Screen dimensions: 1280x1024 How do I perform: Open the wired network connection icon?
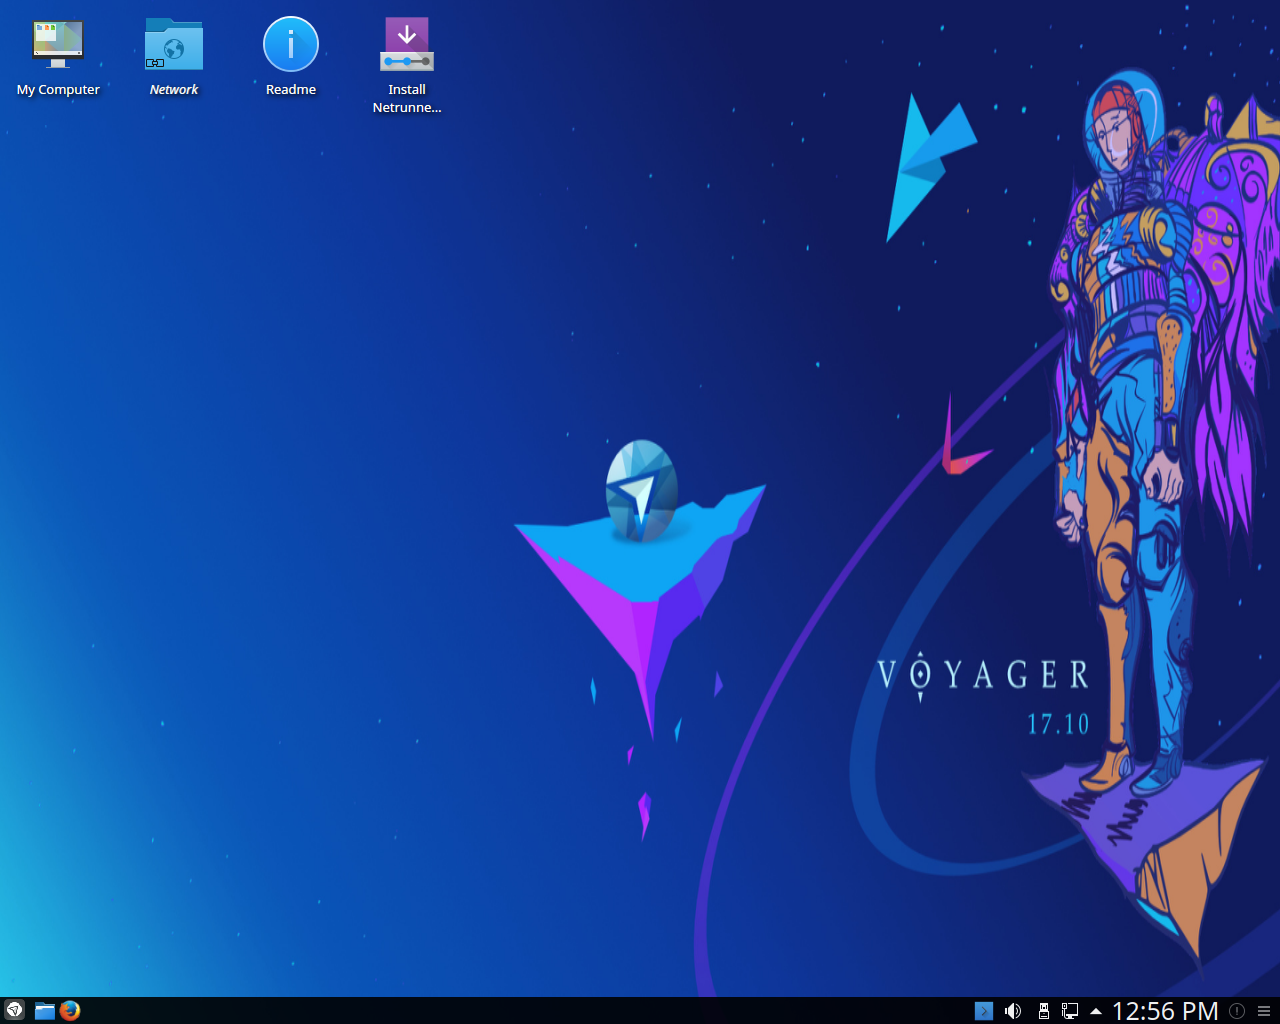click(1070, 1011)
